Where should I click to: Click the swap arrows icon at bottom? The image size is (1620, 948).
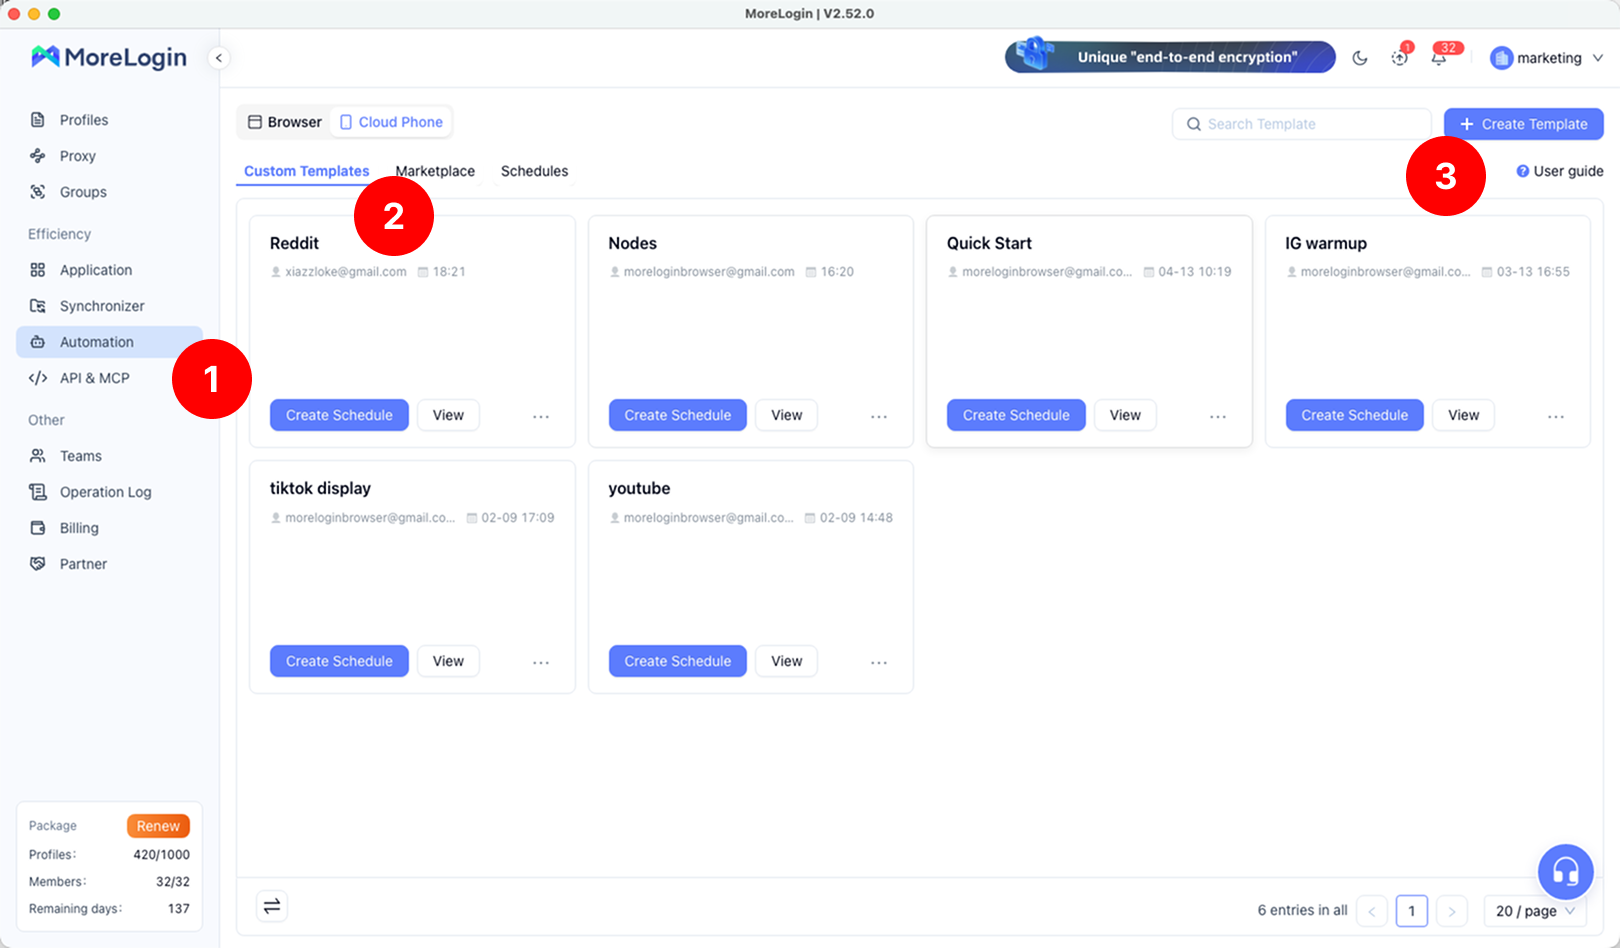pos(272,906)
